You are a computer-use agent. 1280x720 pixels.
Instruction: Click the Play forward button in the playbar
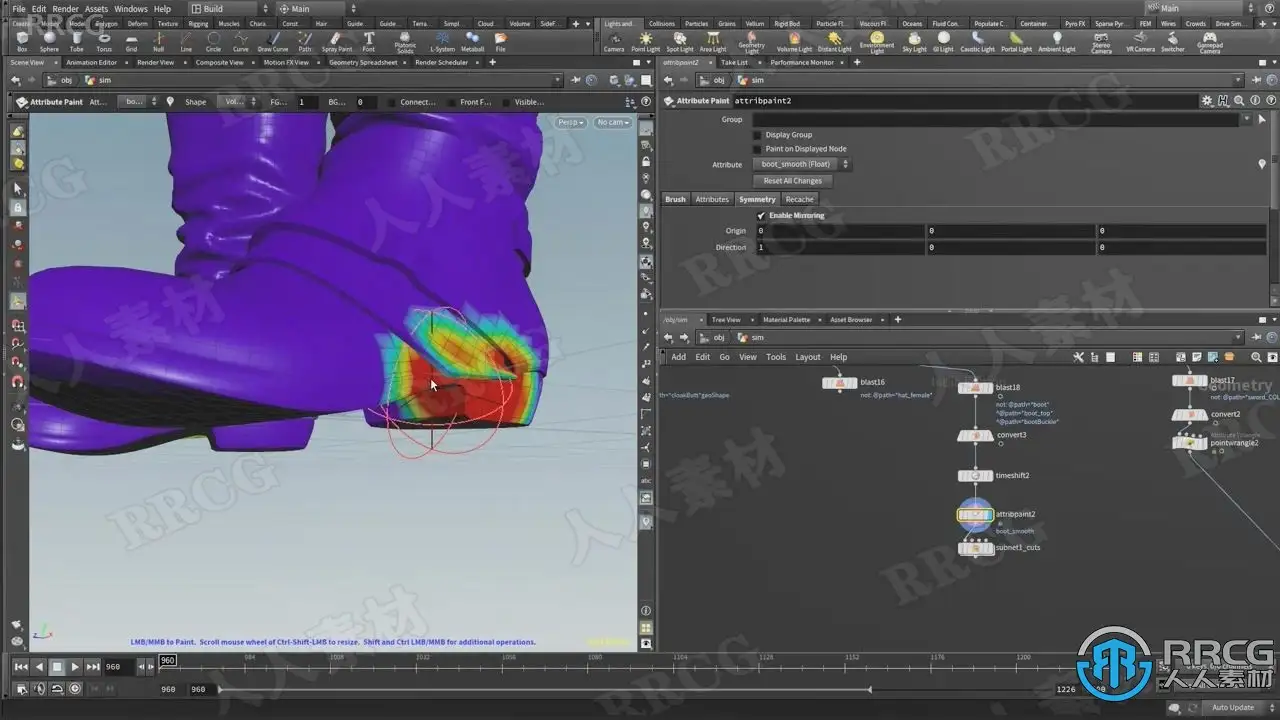(75, 667)
